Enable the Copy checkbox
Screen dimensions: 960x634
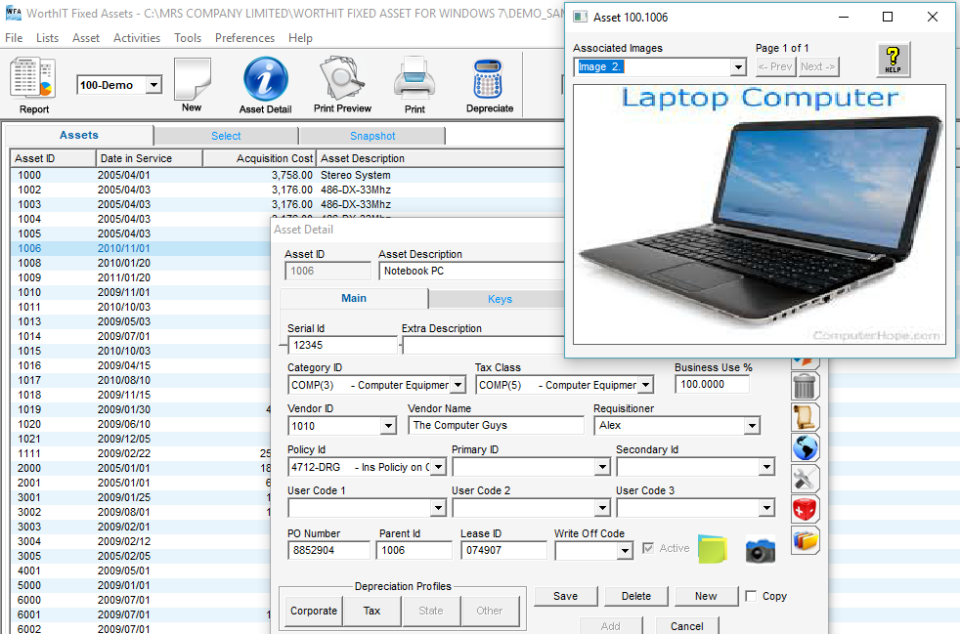point(753,595)
